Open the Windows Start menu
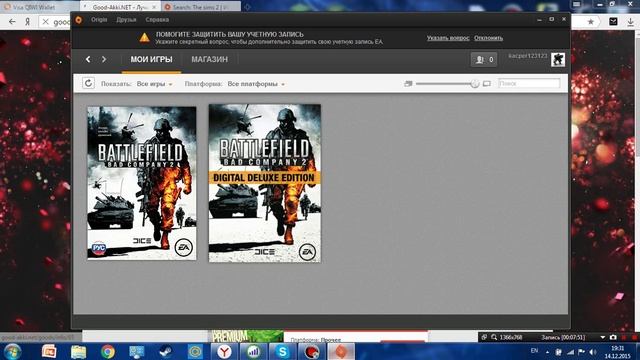 [x=12, y=352]
